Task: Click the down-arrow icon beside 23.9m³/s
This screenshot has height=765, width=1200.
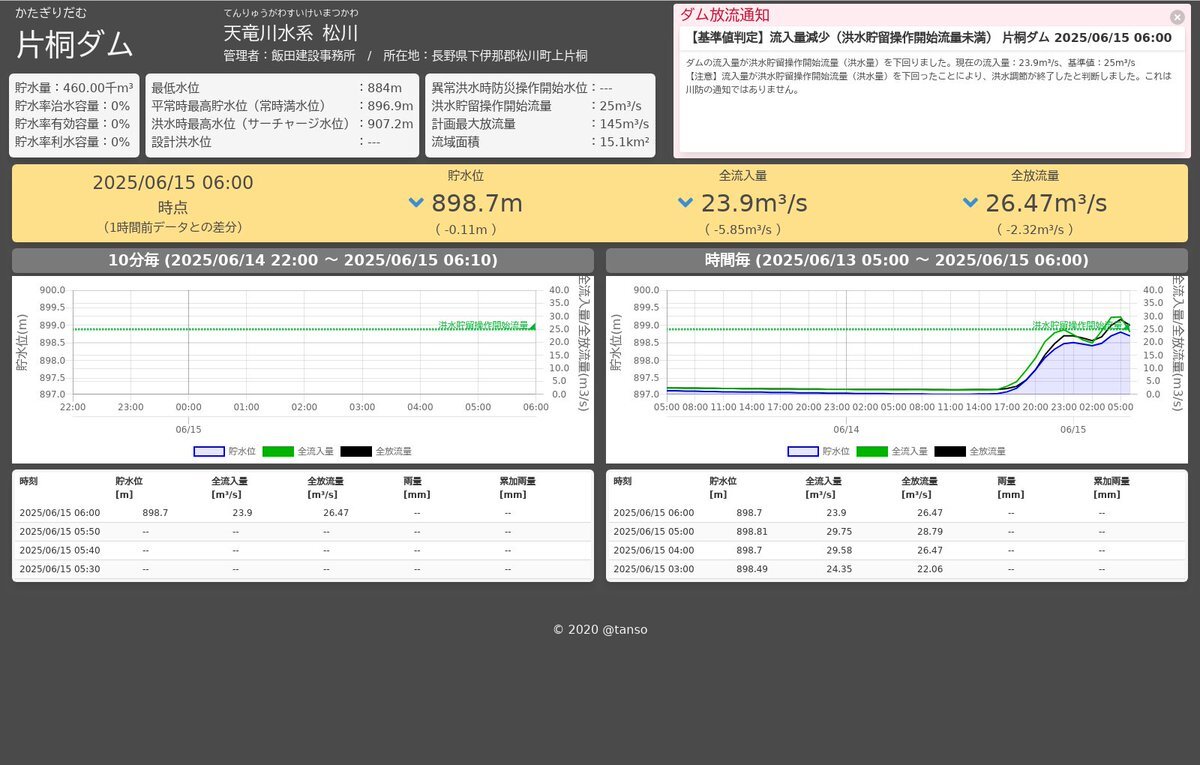Action: point(685,204)
